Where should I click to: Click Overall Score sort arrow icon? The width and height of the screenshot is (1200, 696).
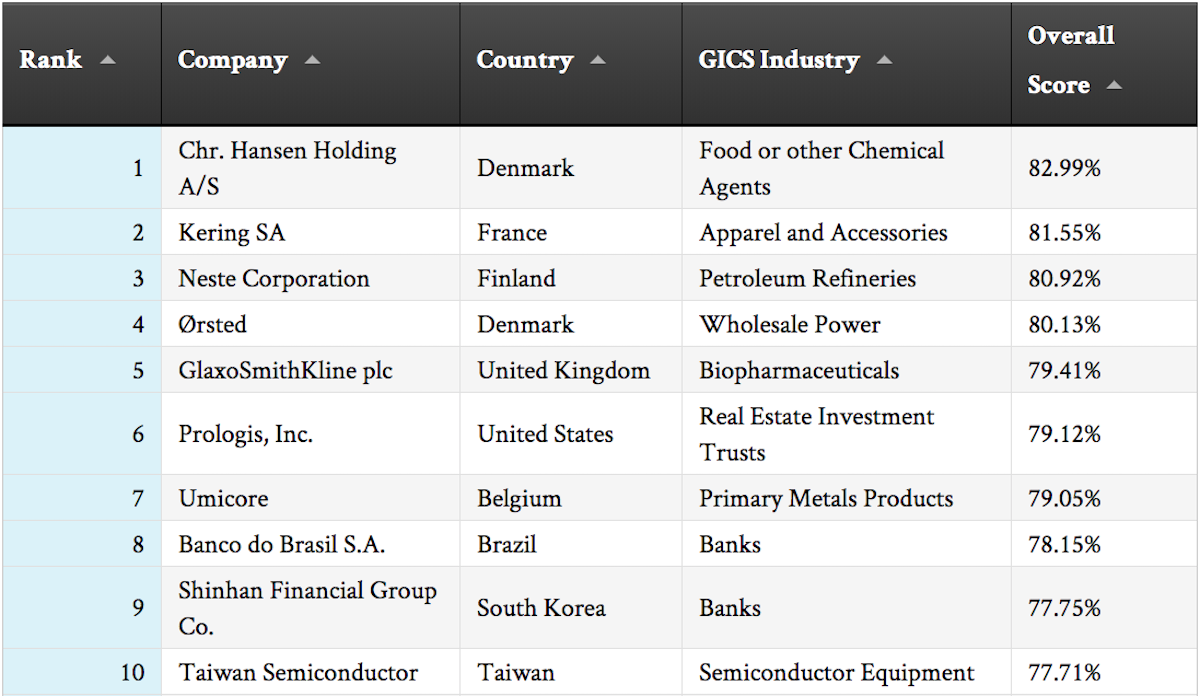[1114, 86]
